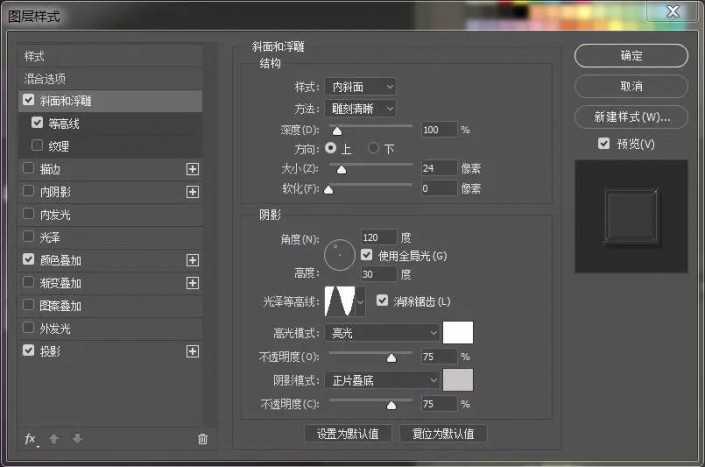Open the 样式 内斜面 dropdown
Screen dimensions: 705x467
360,87
